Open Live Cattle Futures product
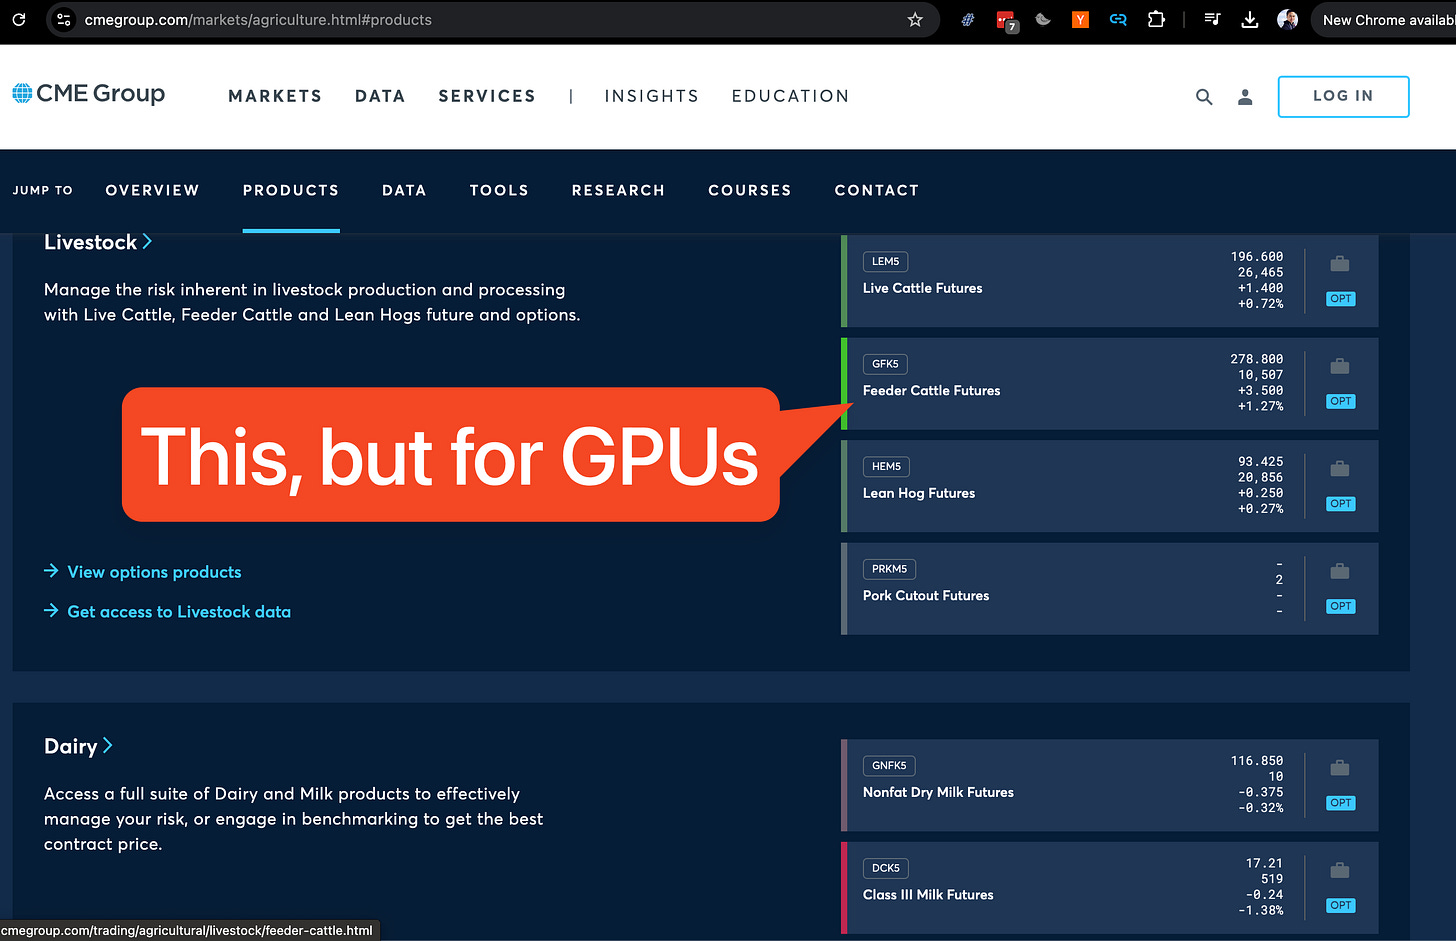1456x941 pixels. click(922, 288)
